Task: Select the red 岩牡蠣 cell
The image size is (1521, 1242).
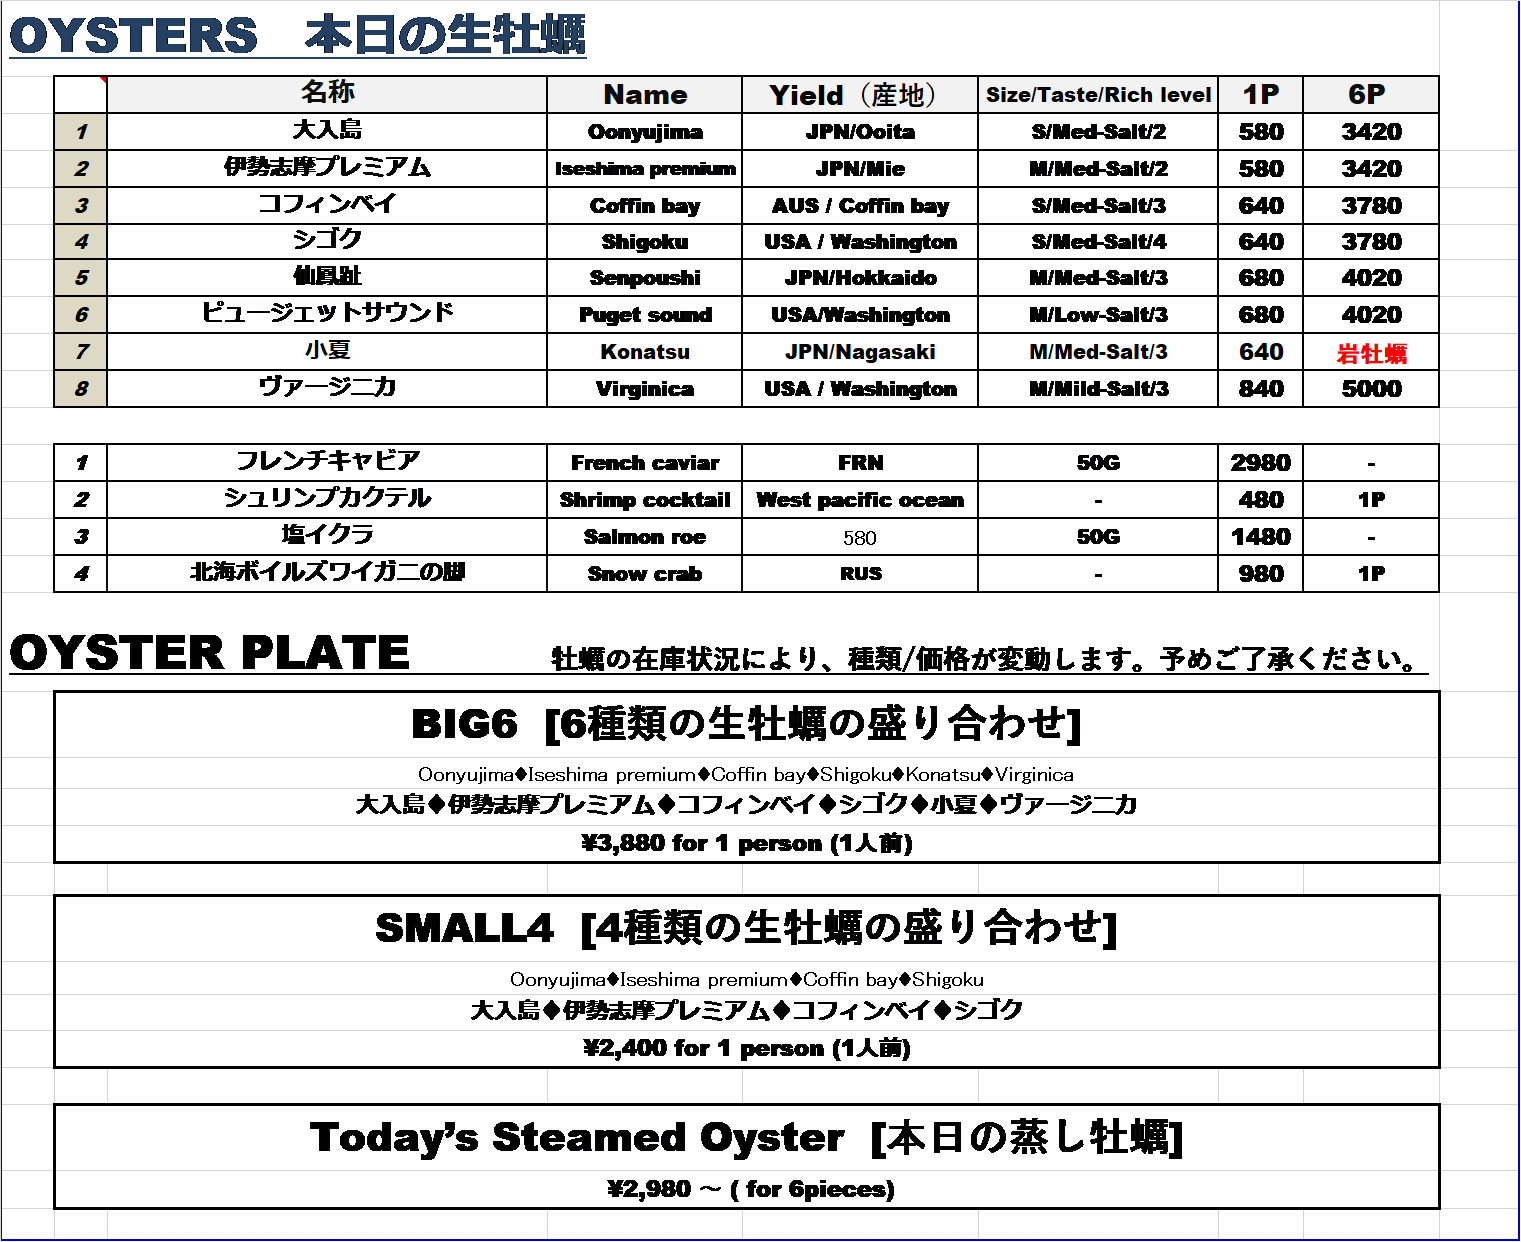Action: [1371, 354]
